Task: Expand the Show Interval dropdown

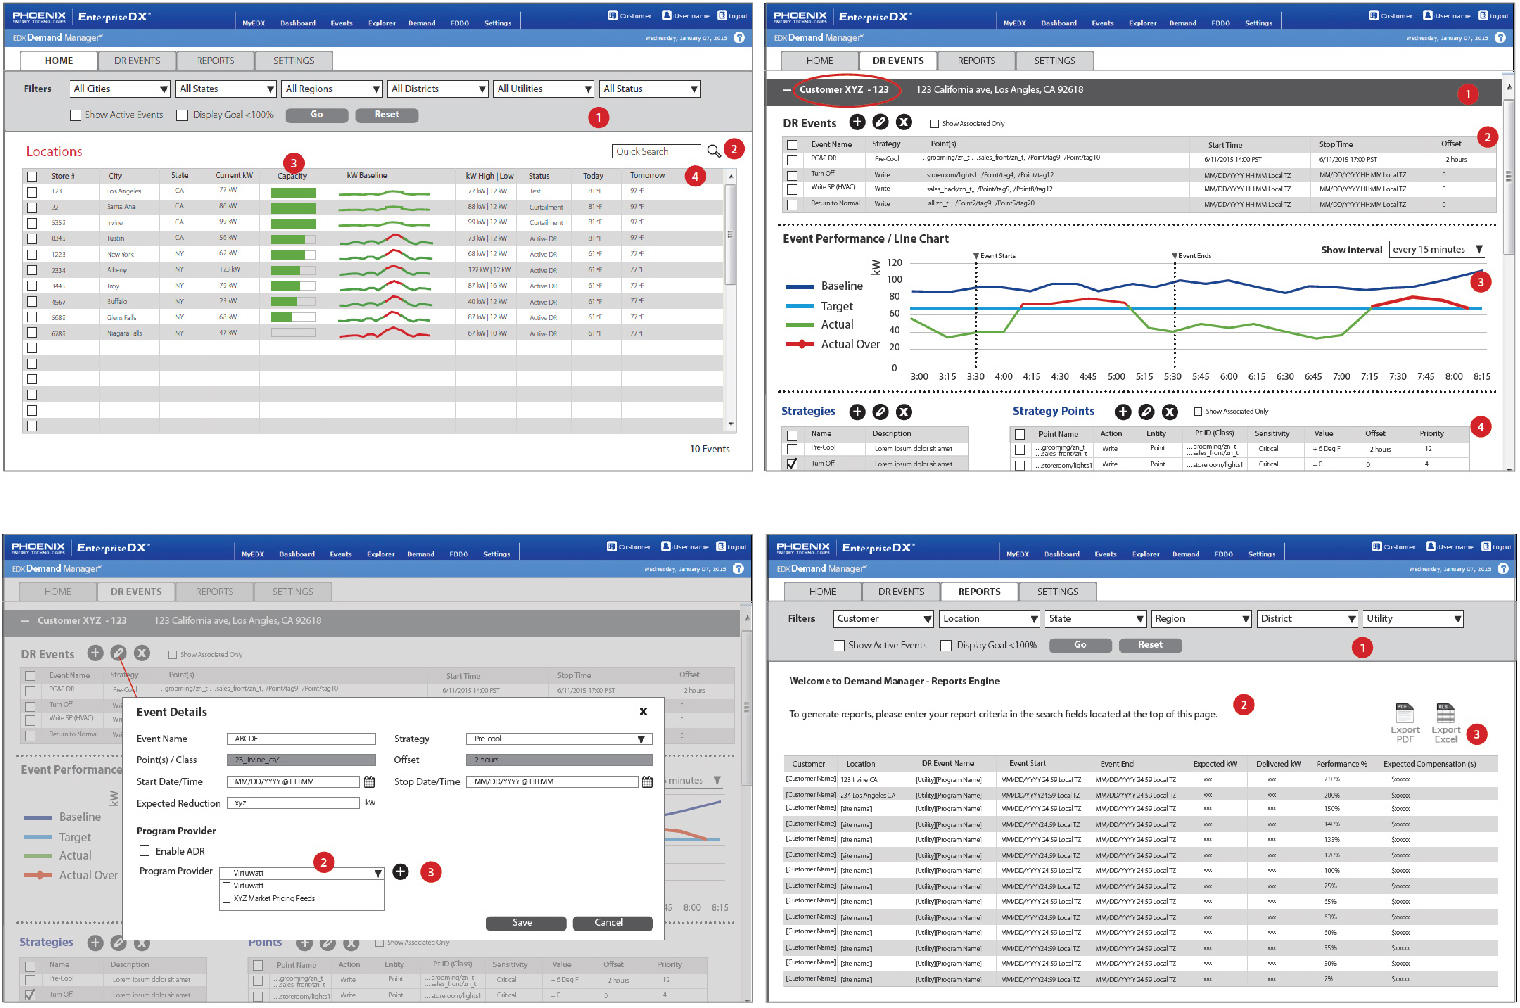Action: coord(1437,250)
